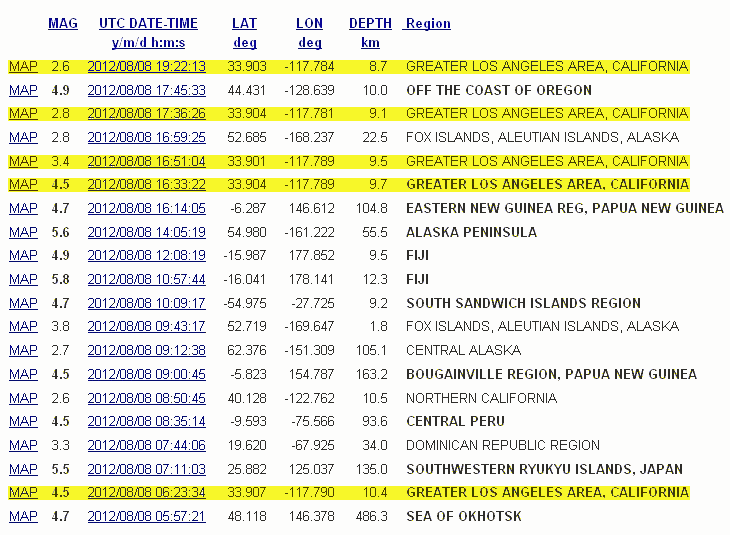This screenshot has width=730, height=535.
Task: Open the 2012/08/08 05:57:21 Sea of Okhotsk event
Action: click(146, 516)
